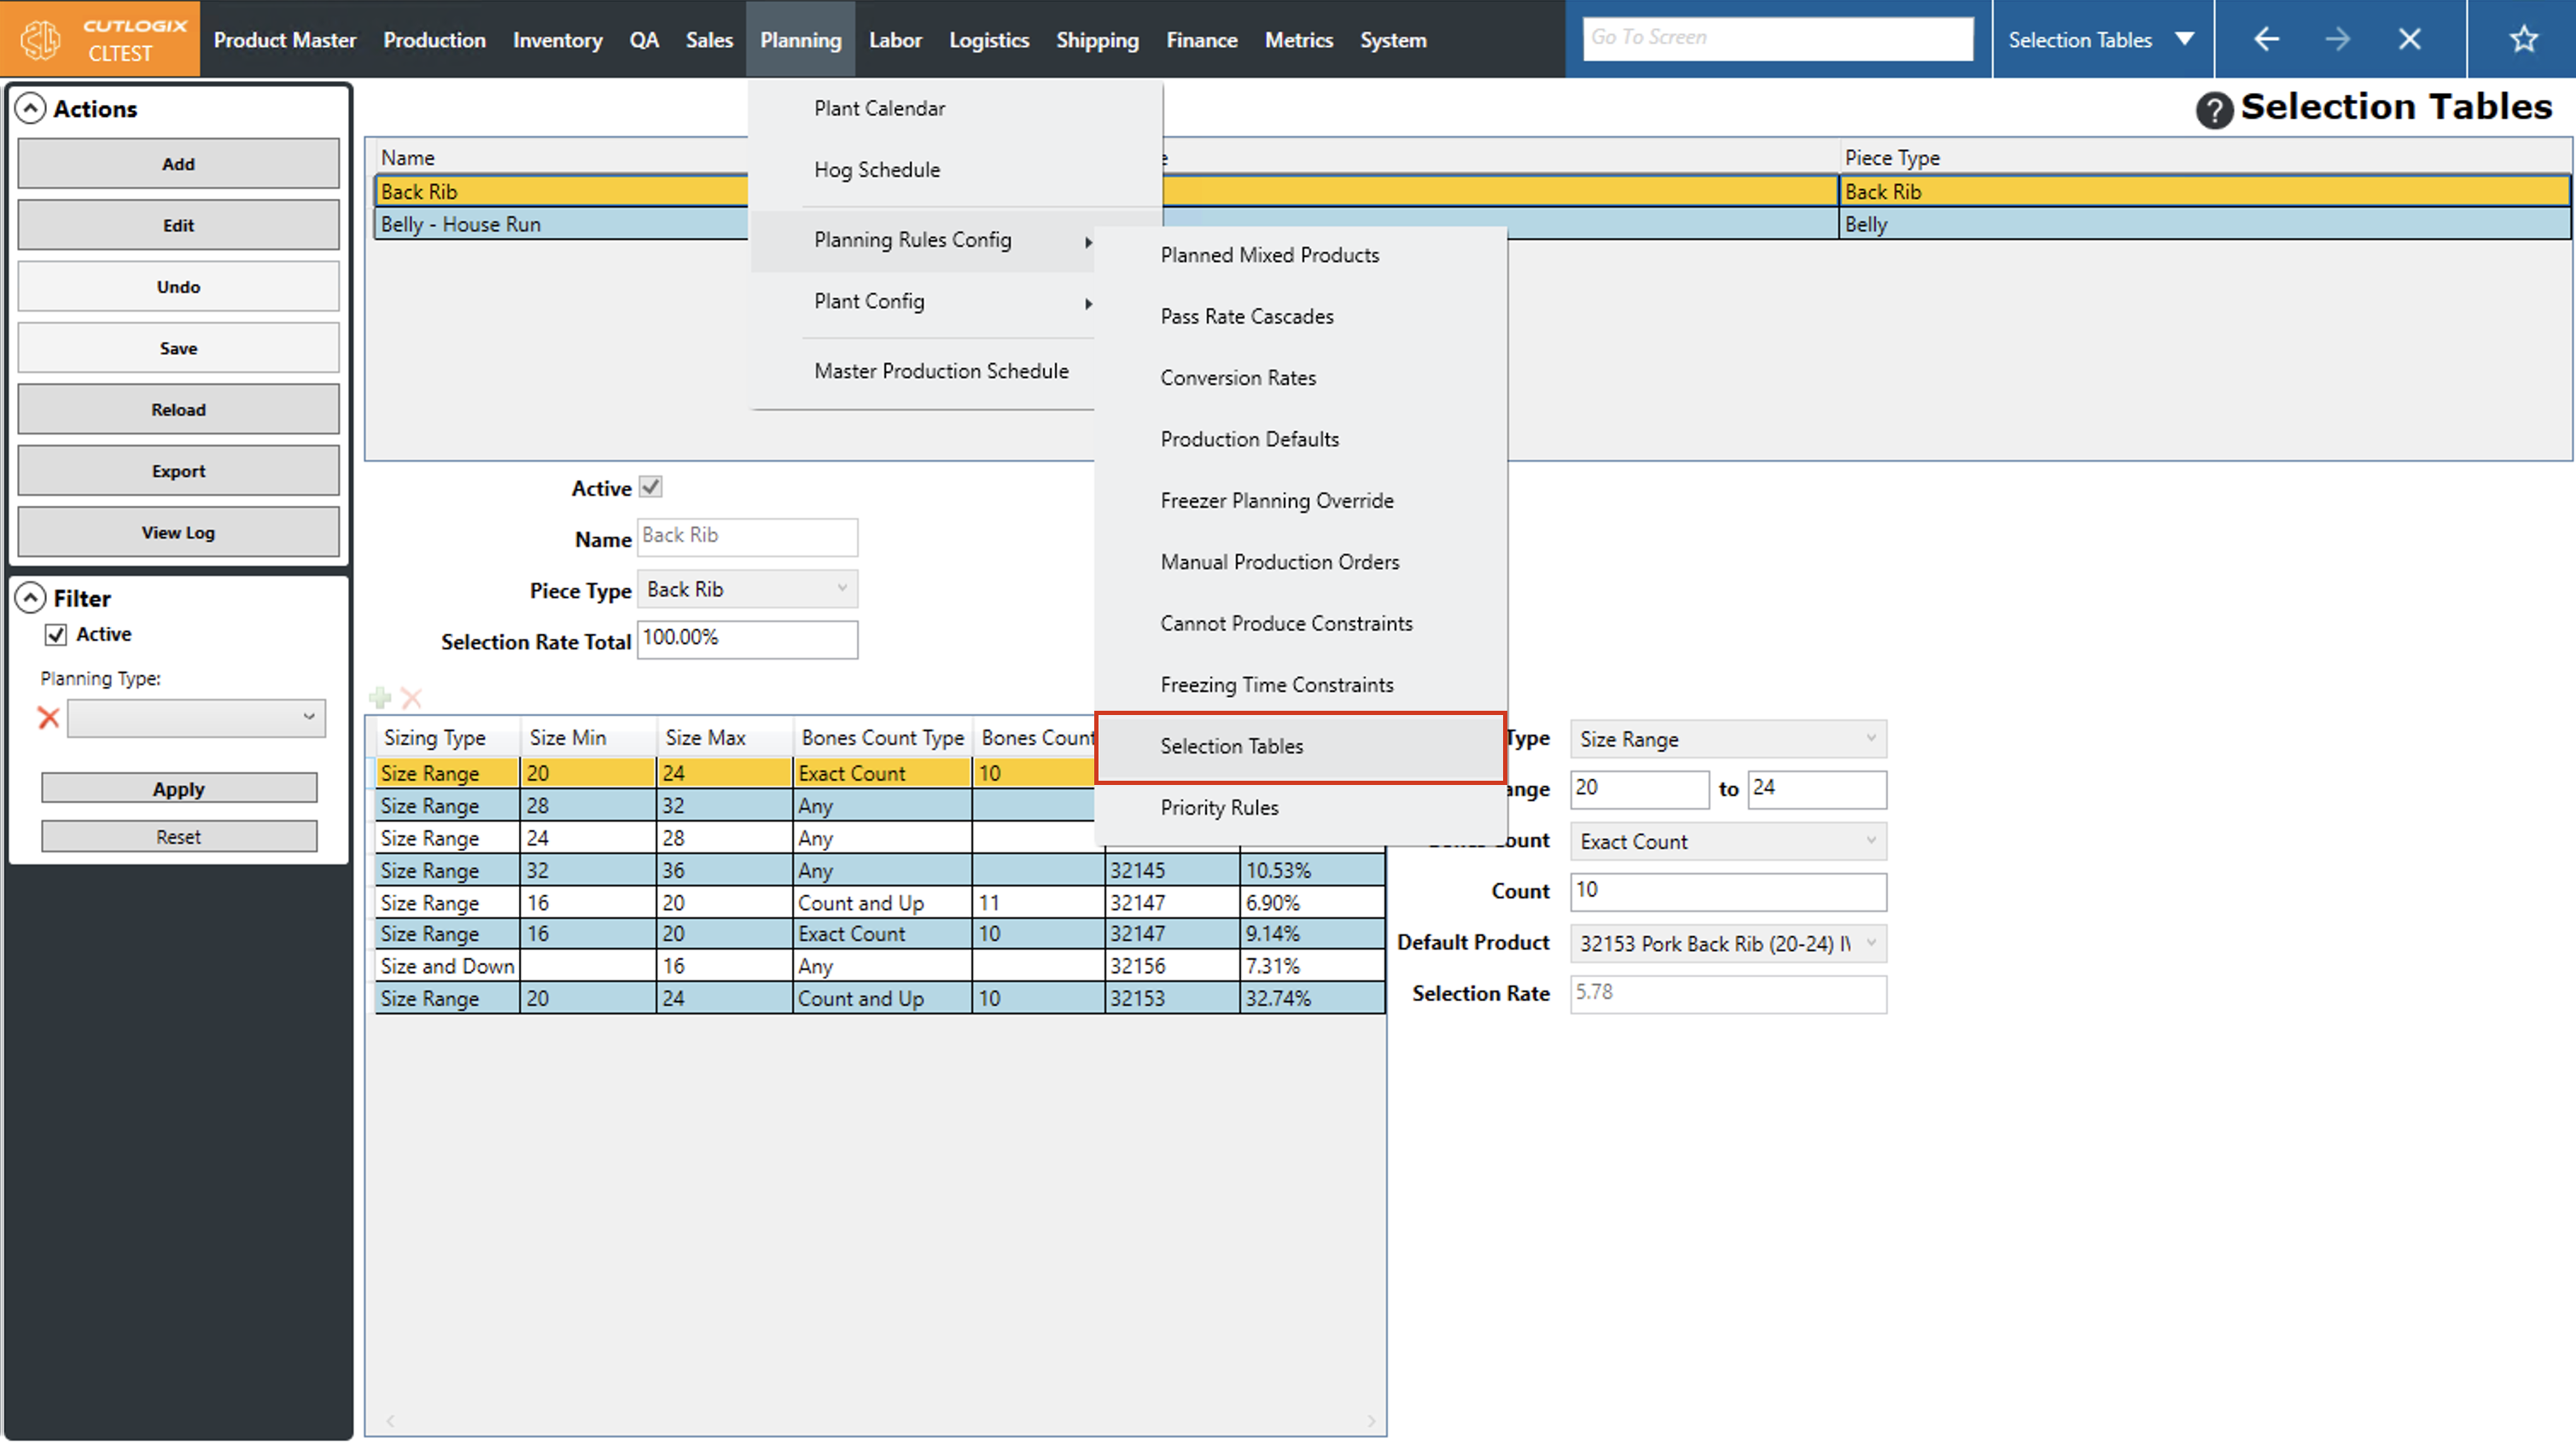The width and height of the screenshot is (2576, 1442).
Task: Click the forward arrow navigation icon
Action: (2337, 39)
